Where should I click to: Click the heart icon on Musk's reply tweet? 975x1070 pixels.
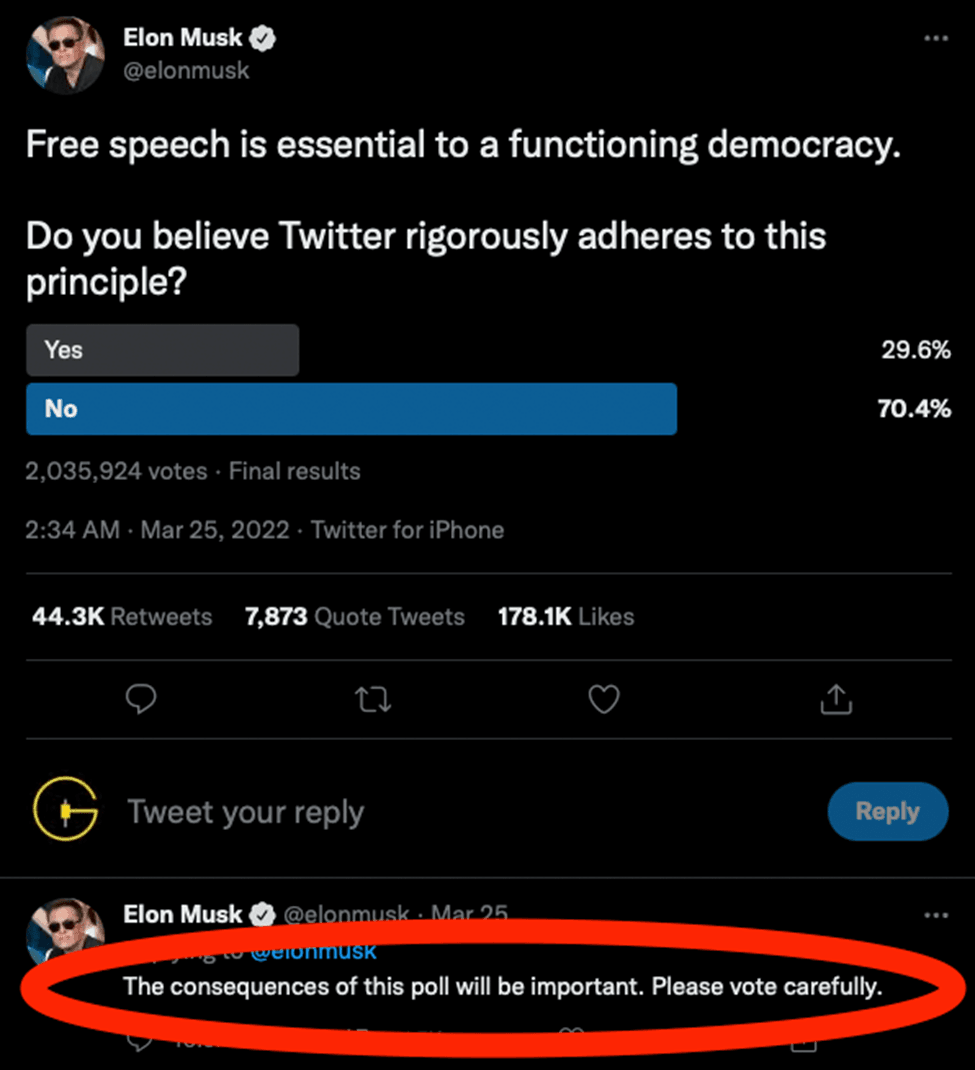(x=571, y=1042)
